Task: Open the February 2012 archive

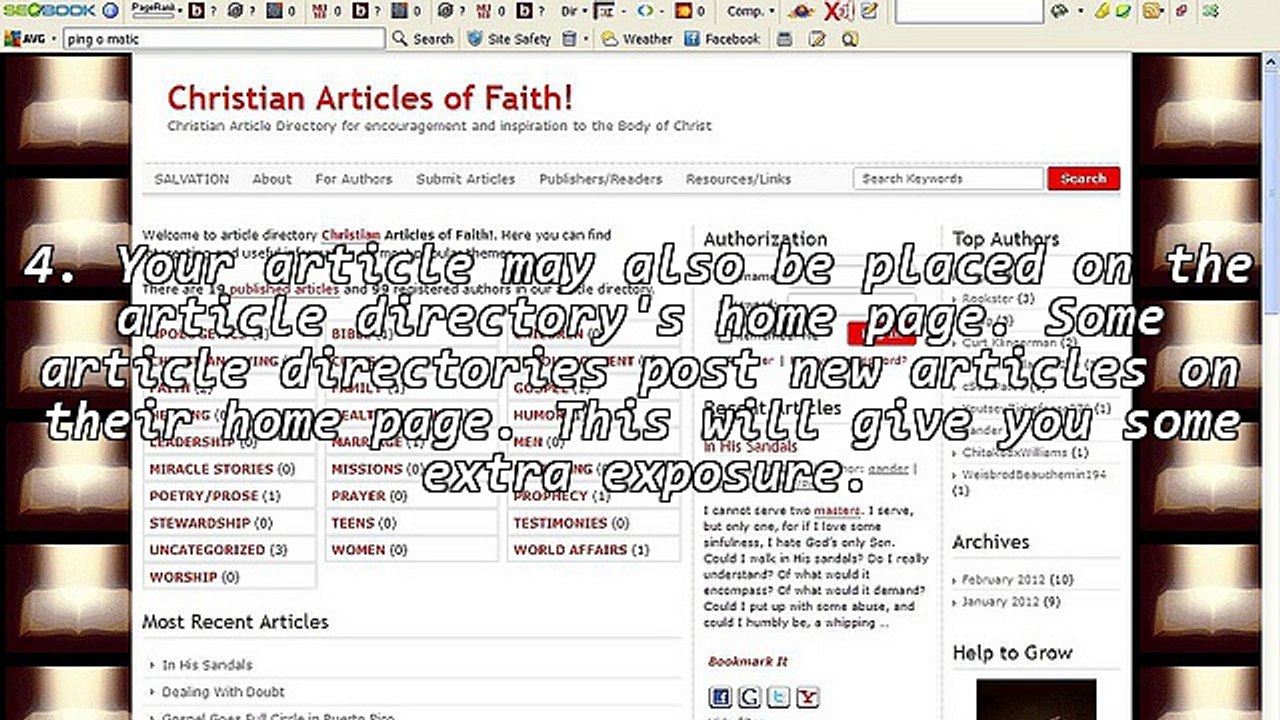Action: click(1003, 580)
